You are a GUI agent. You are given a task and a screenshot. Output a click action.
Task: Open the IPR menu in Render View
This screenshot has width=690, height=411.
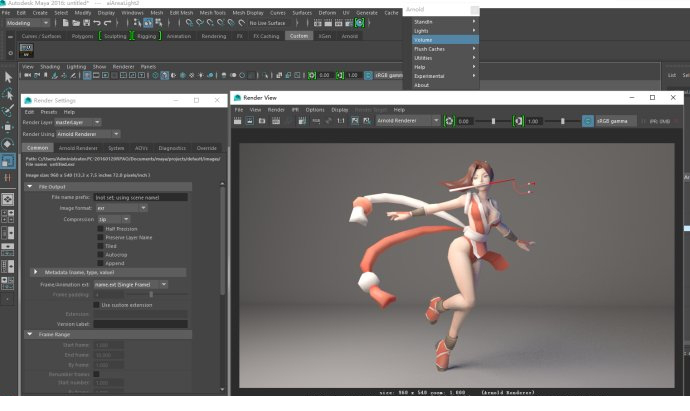click(295, 110)
